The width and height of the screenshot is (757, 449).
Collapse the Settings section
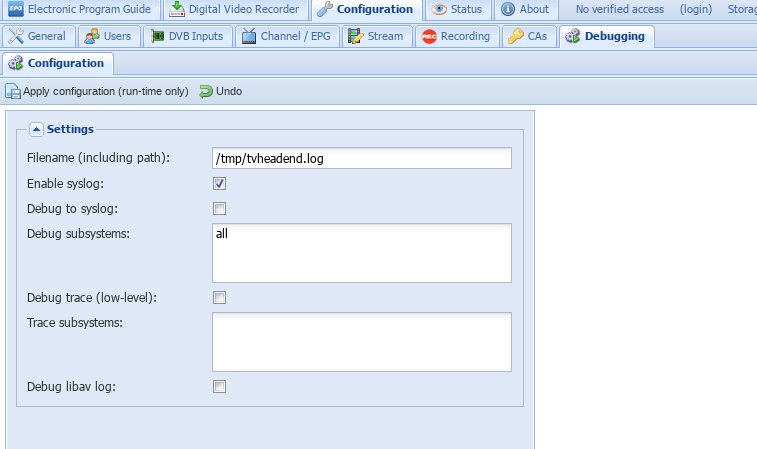pyautogui.click(x=36, y=129)
